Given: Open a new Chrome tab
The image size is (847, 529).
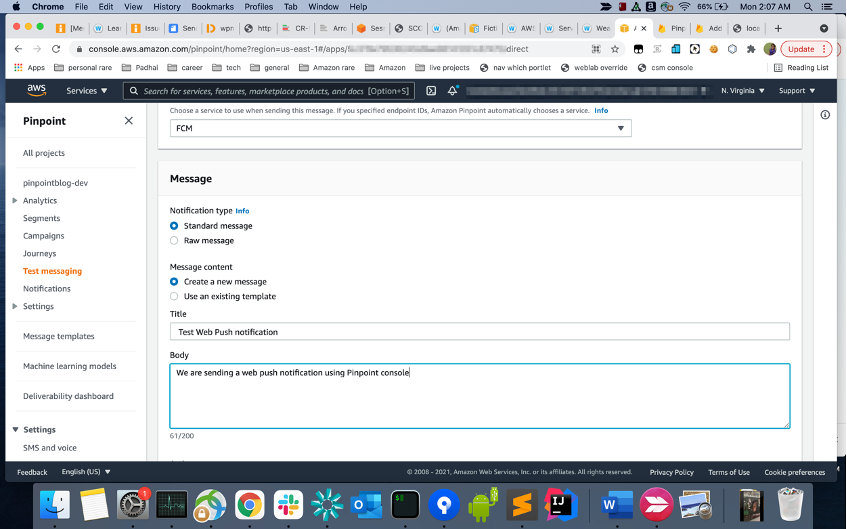Looking at the screenshot, I should pyautogui.click(x=778, y=29).
